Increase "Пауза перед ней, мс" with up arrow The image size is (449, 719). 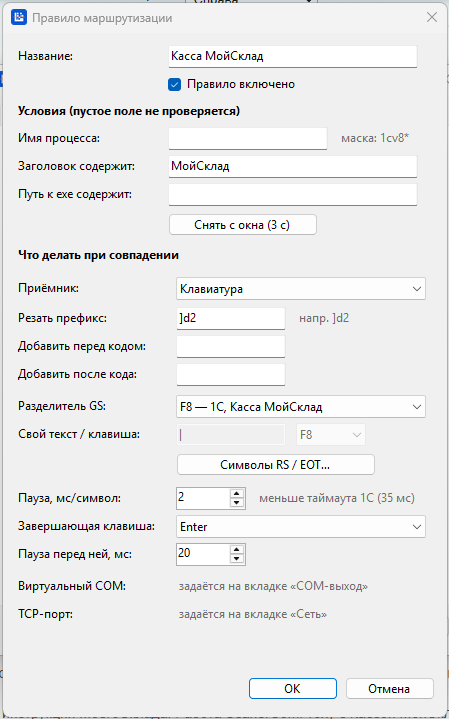237,549
